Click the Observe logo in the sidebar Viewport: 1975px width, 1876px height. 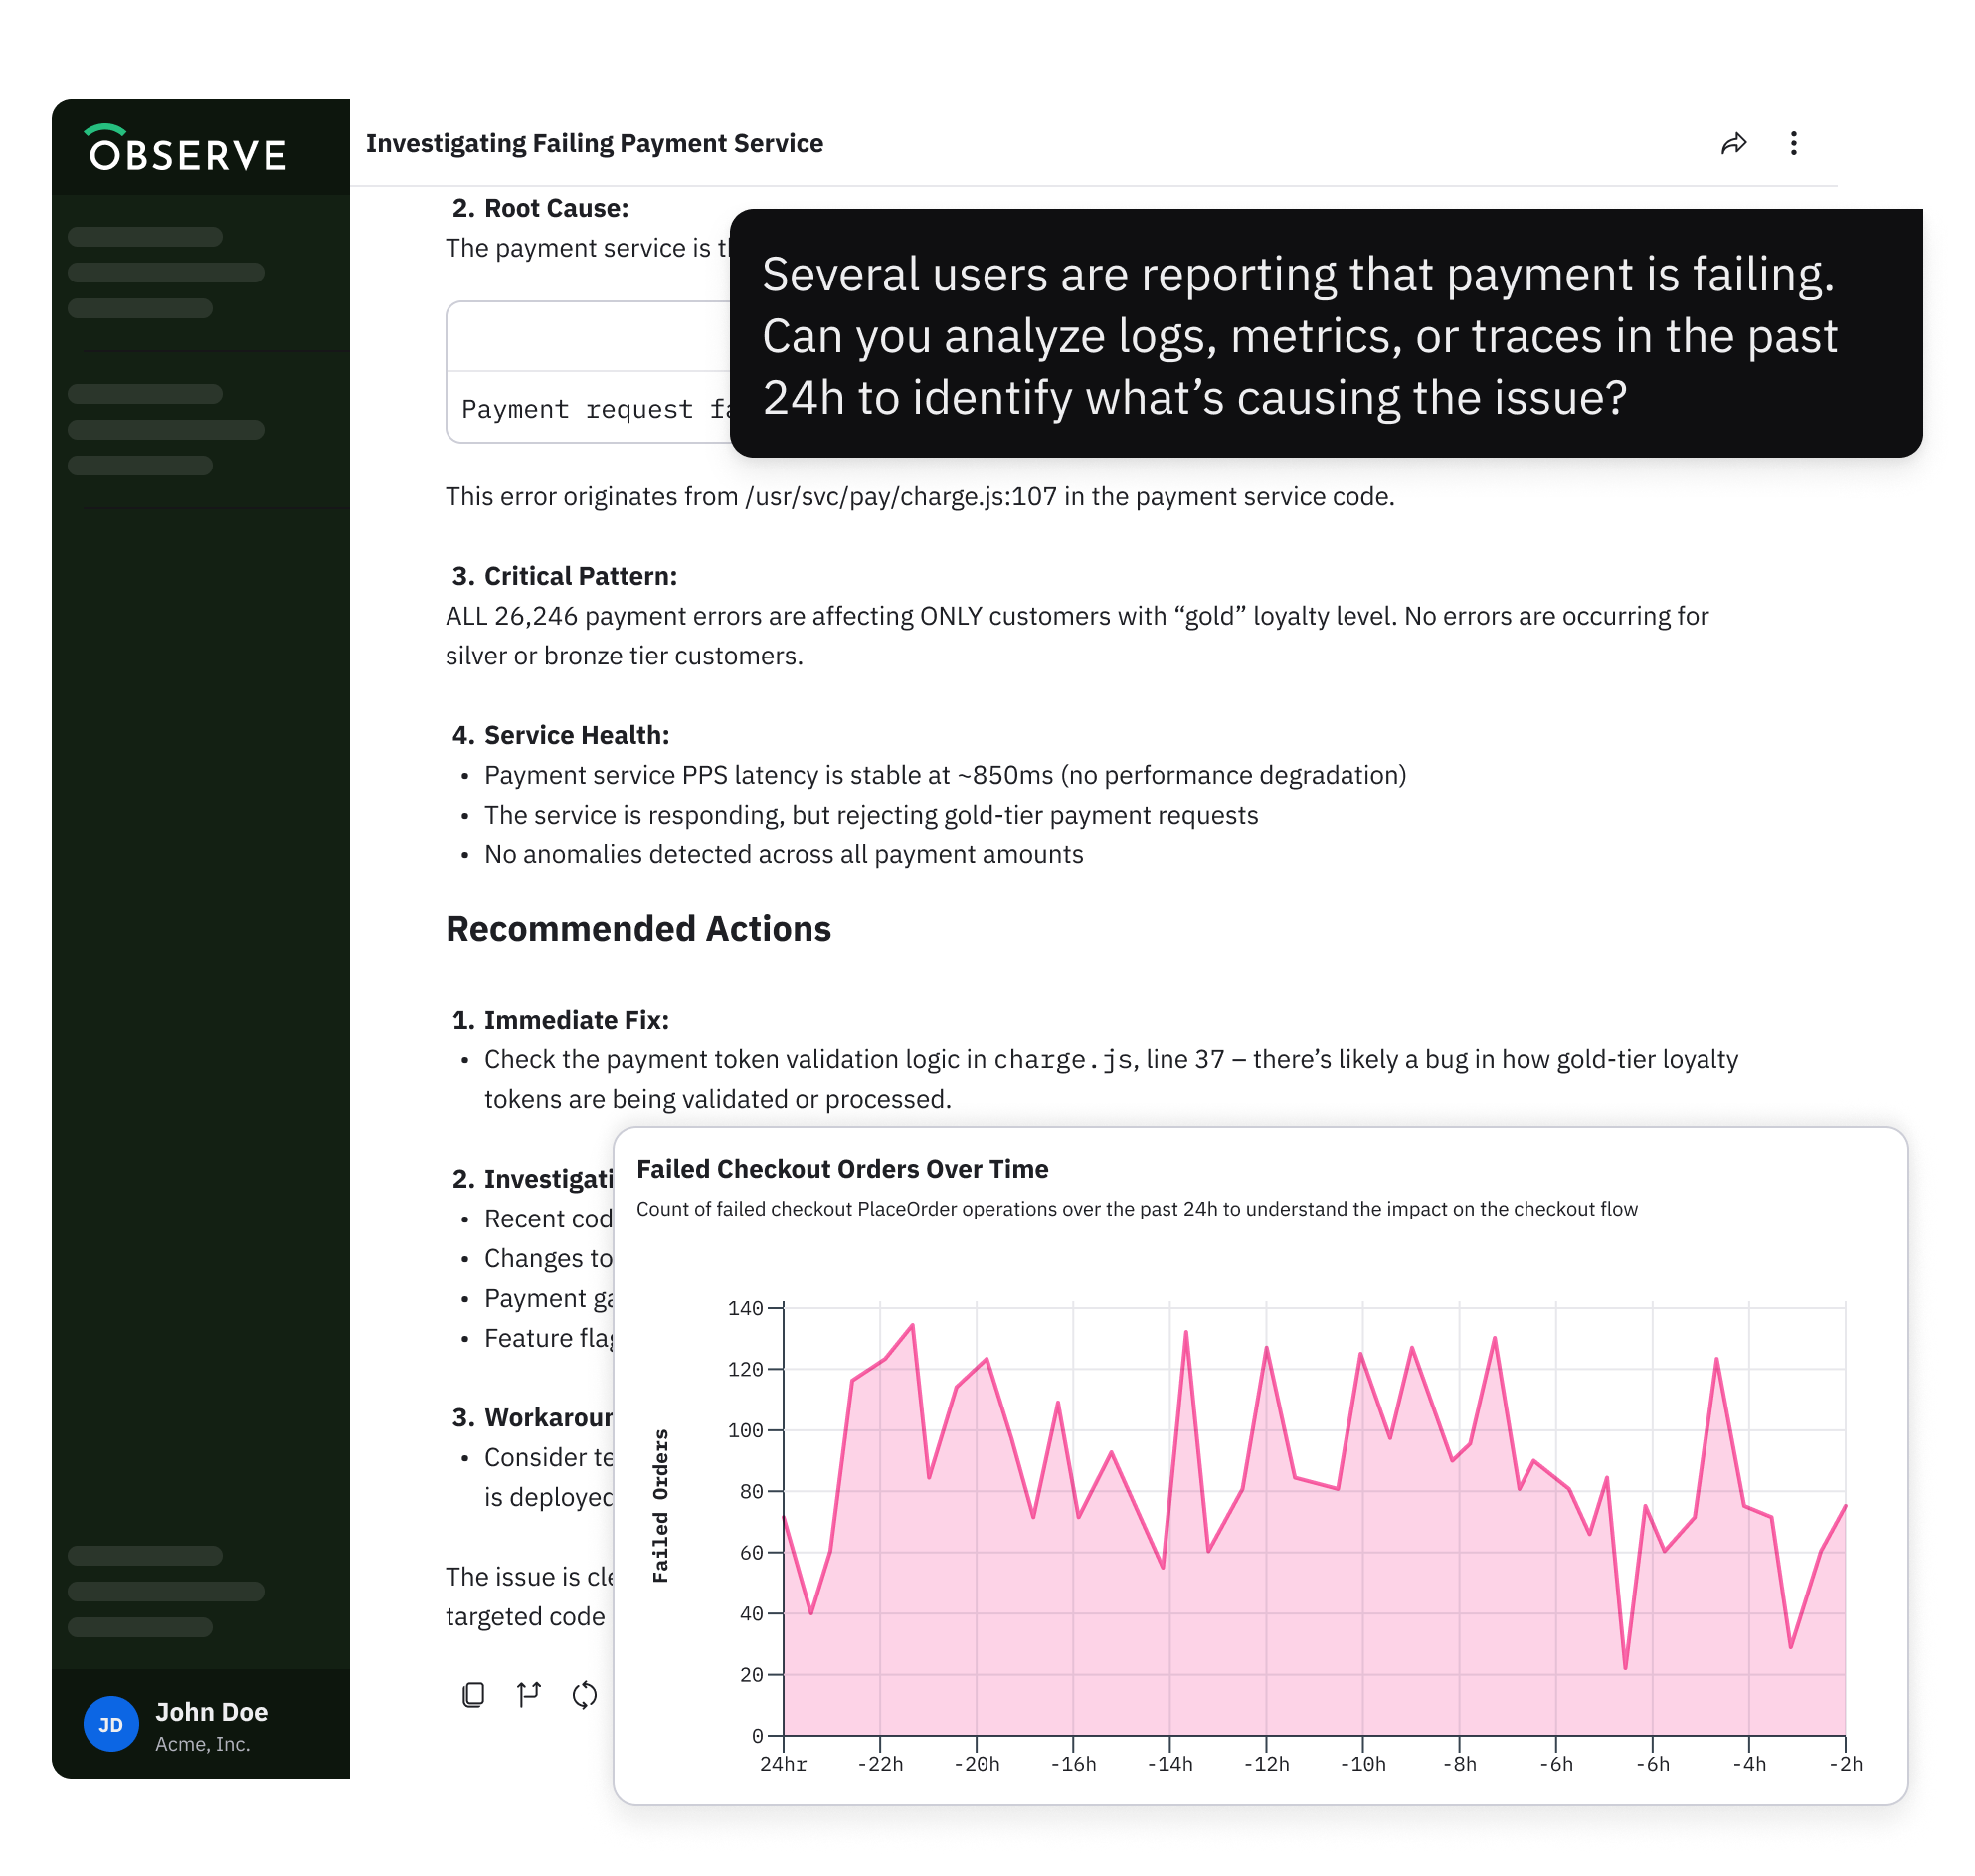[186, 149]
